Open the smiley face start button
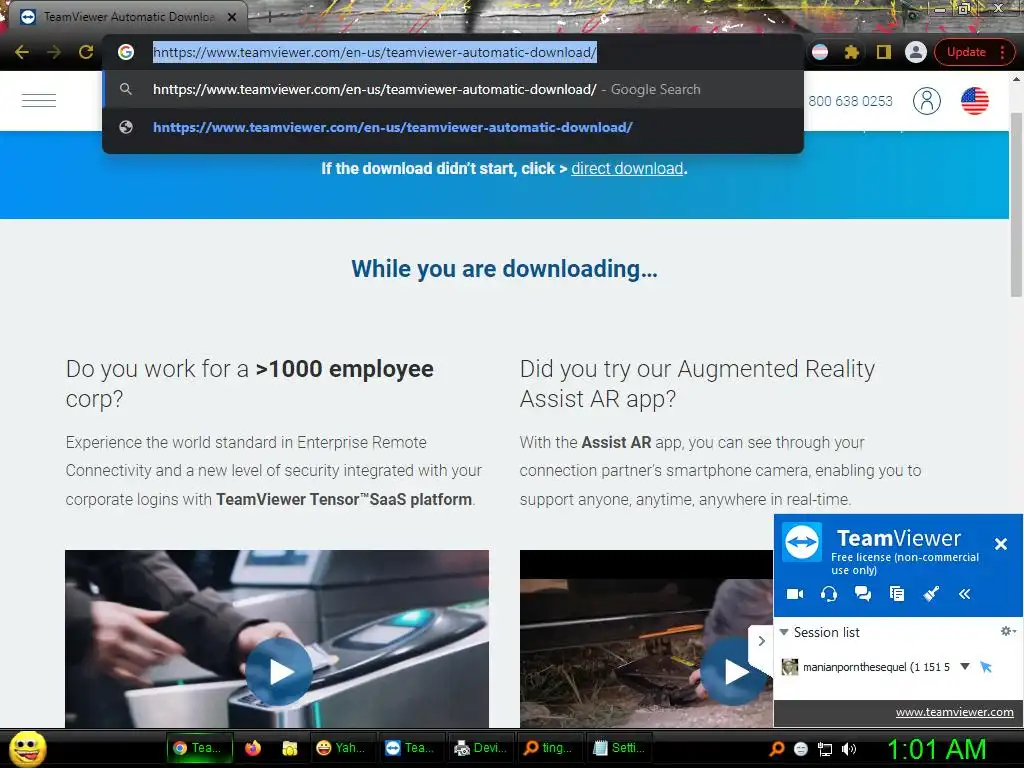Screen dimensions: 1024x768 [x=27, y=748]
